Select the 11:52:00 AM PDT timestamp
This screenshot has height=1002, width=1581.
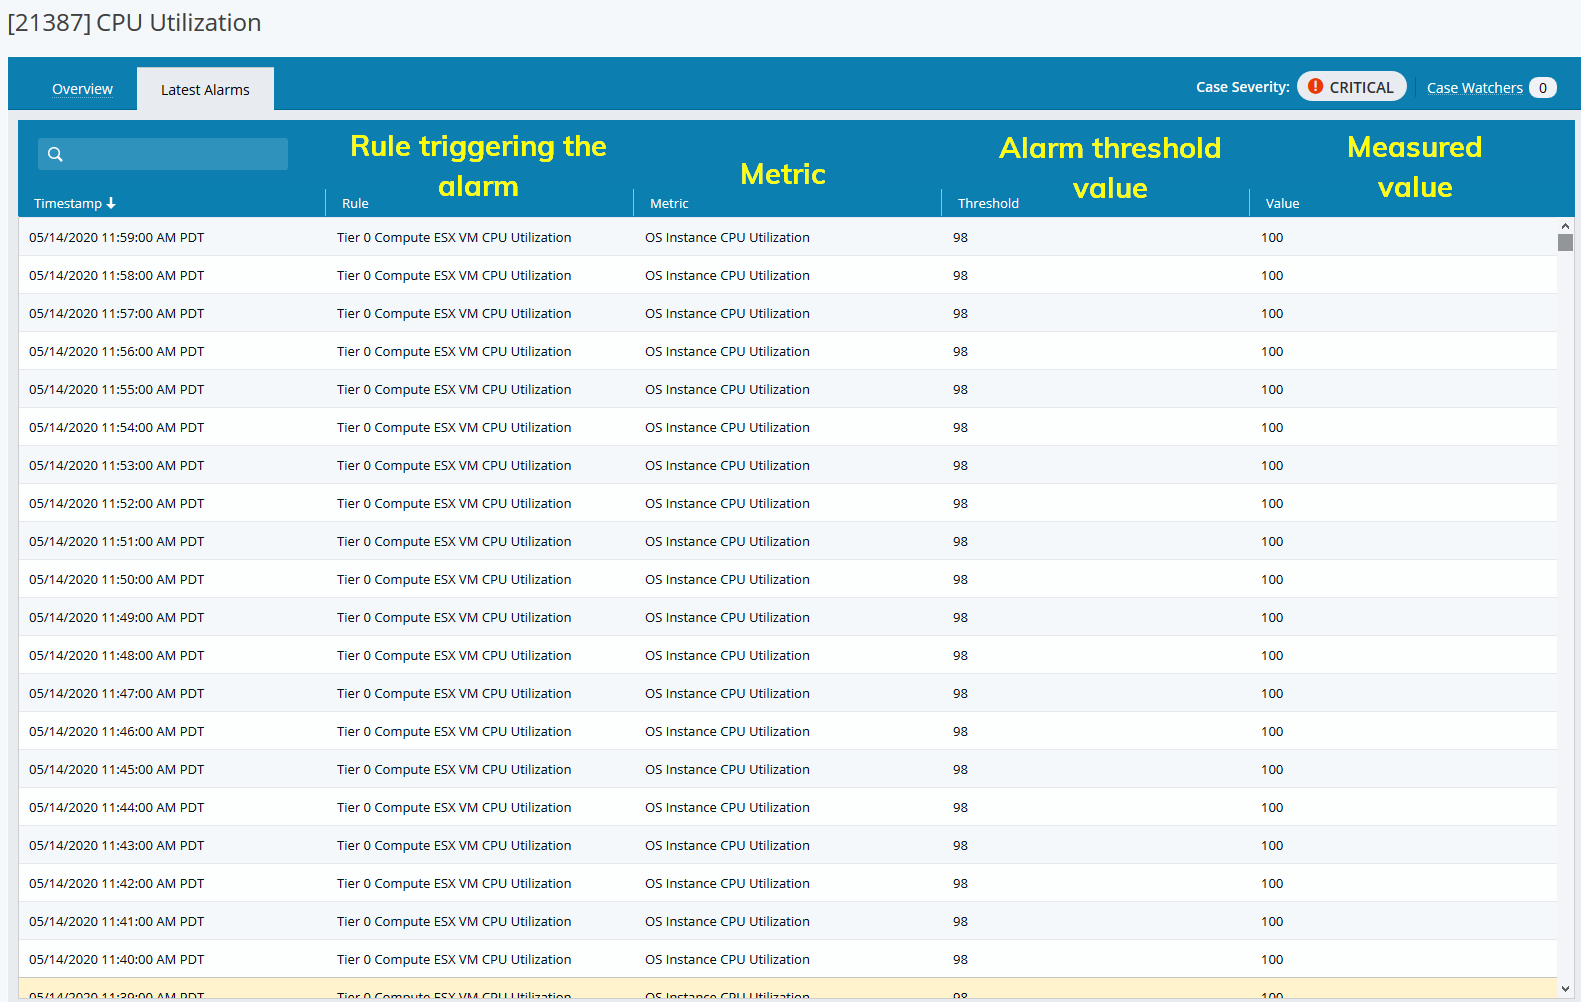pos(116,504)
